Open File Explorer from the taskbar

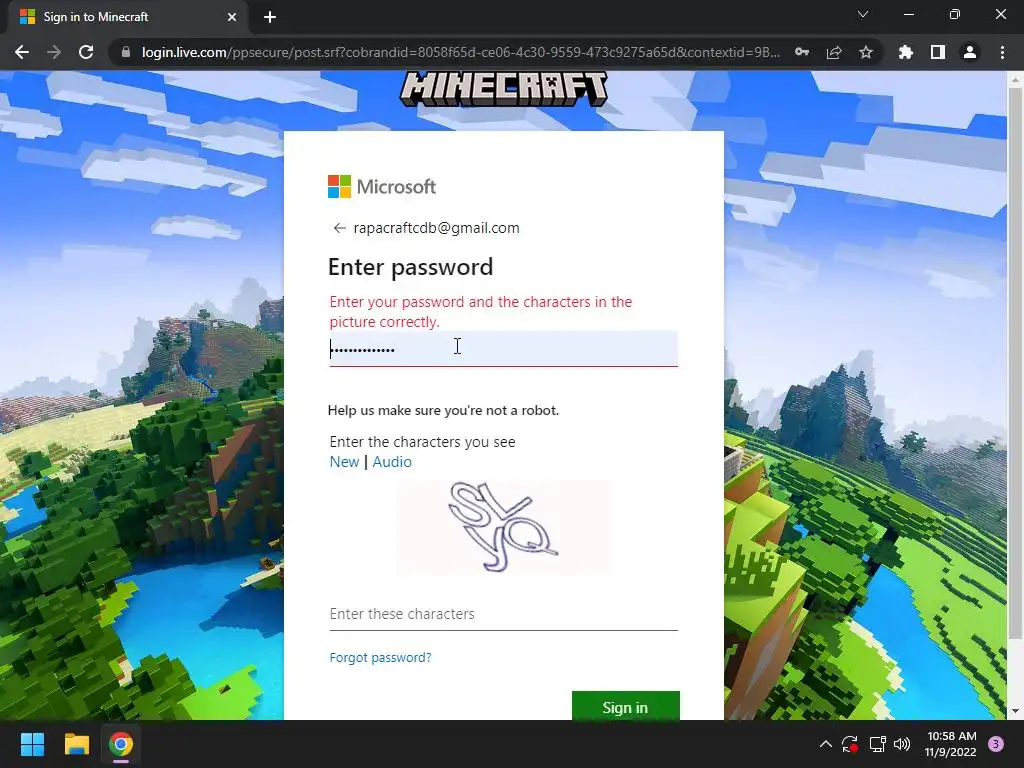coord(76,744)
